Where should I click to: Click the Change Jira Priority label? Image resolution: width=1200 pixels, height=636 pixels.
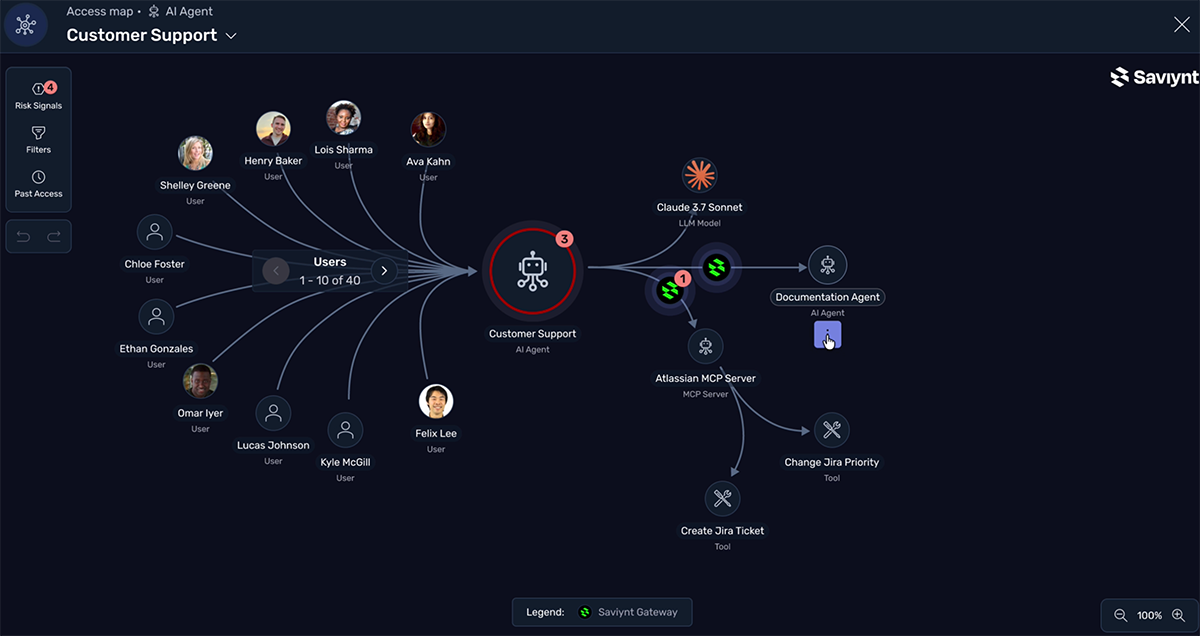point(832,463)
